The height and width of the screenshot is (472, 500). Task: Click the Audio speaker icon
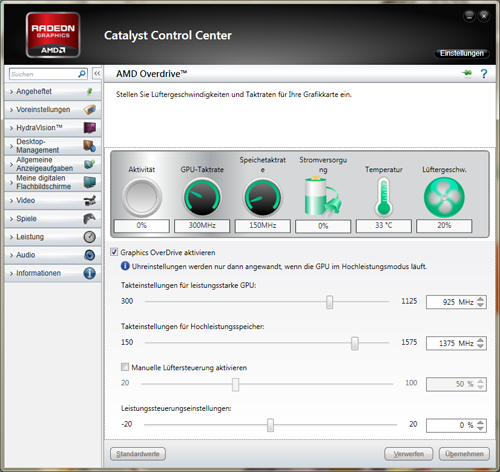point(89,255)
